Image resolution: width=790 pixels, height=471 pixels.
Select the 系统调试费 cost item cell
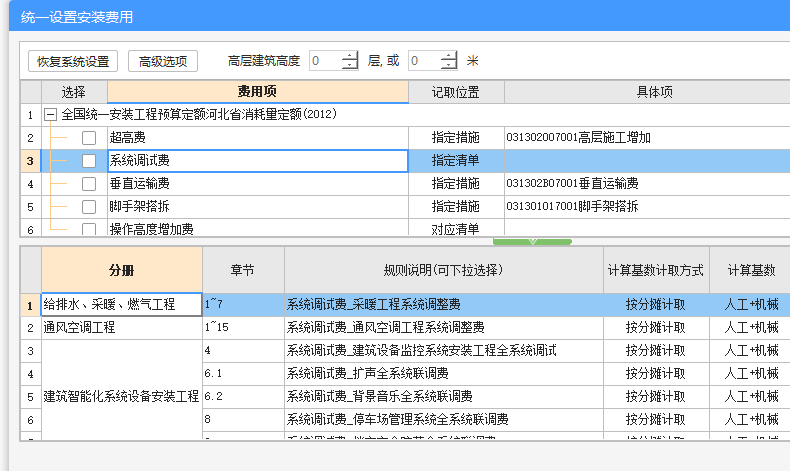(257, 161)
